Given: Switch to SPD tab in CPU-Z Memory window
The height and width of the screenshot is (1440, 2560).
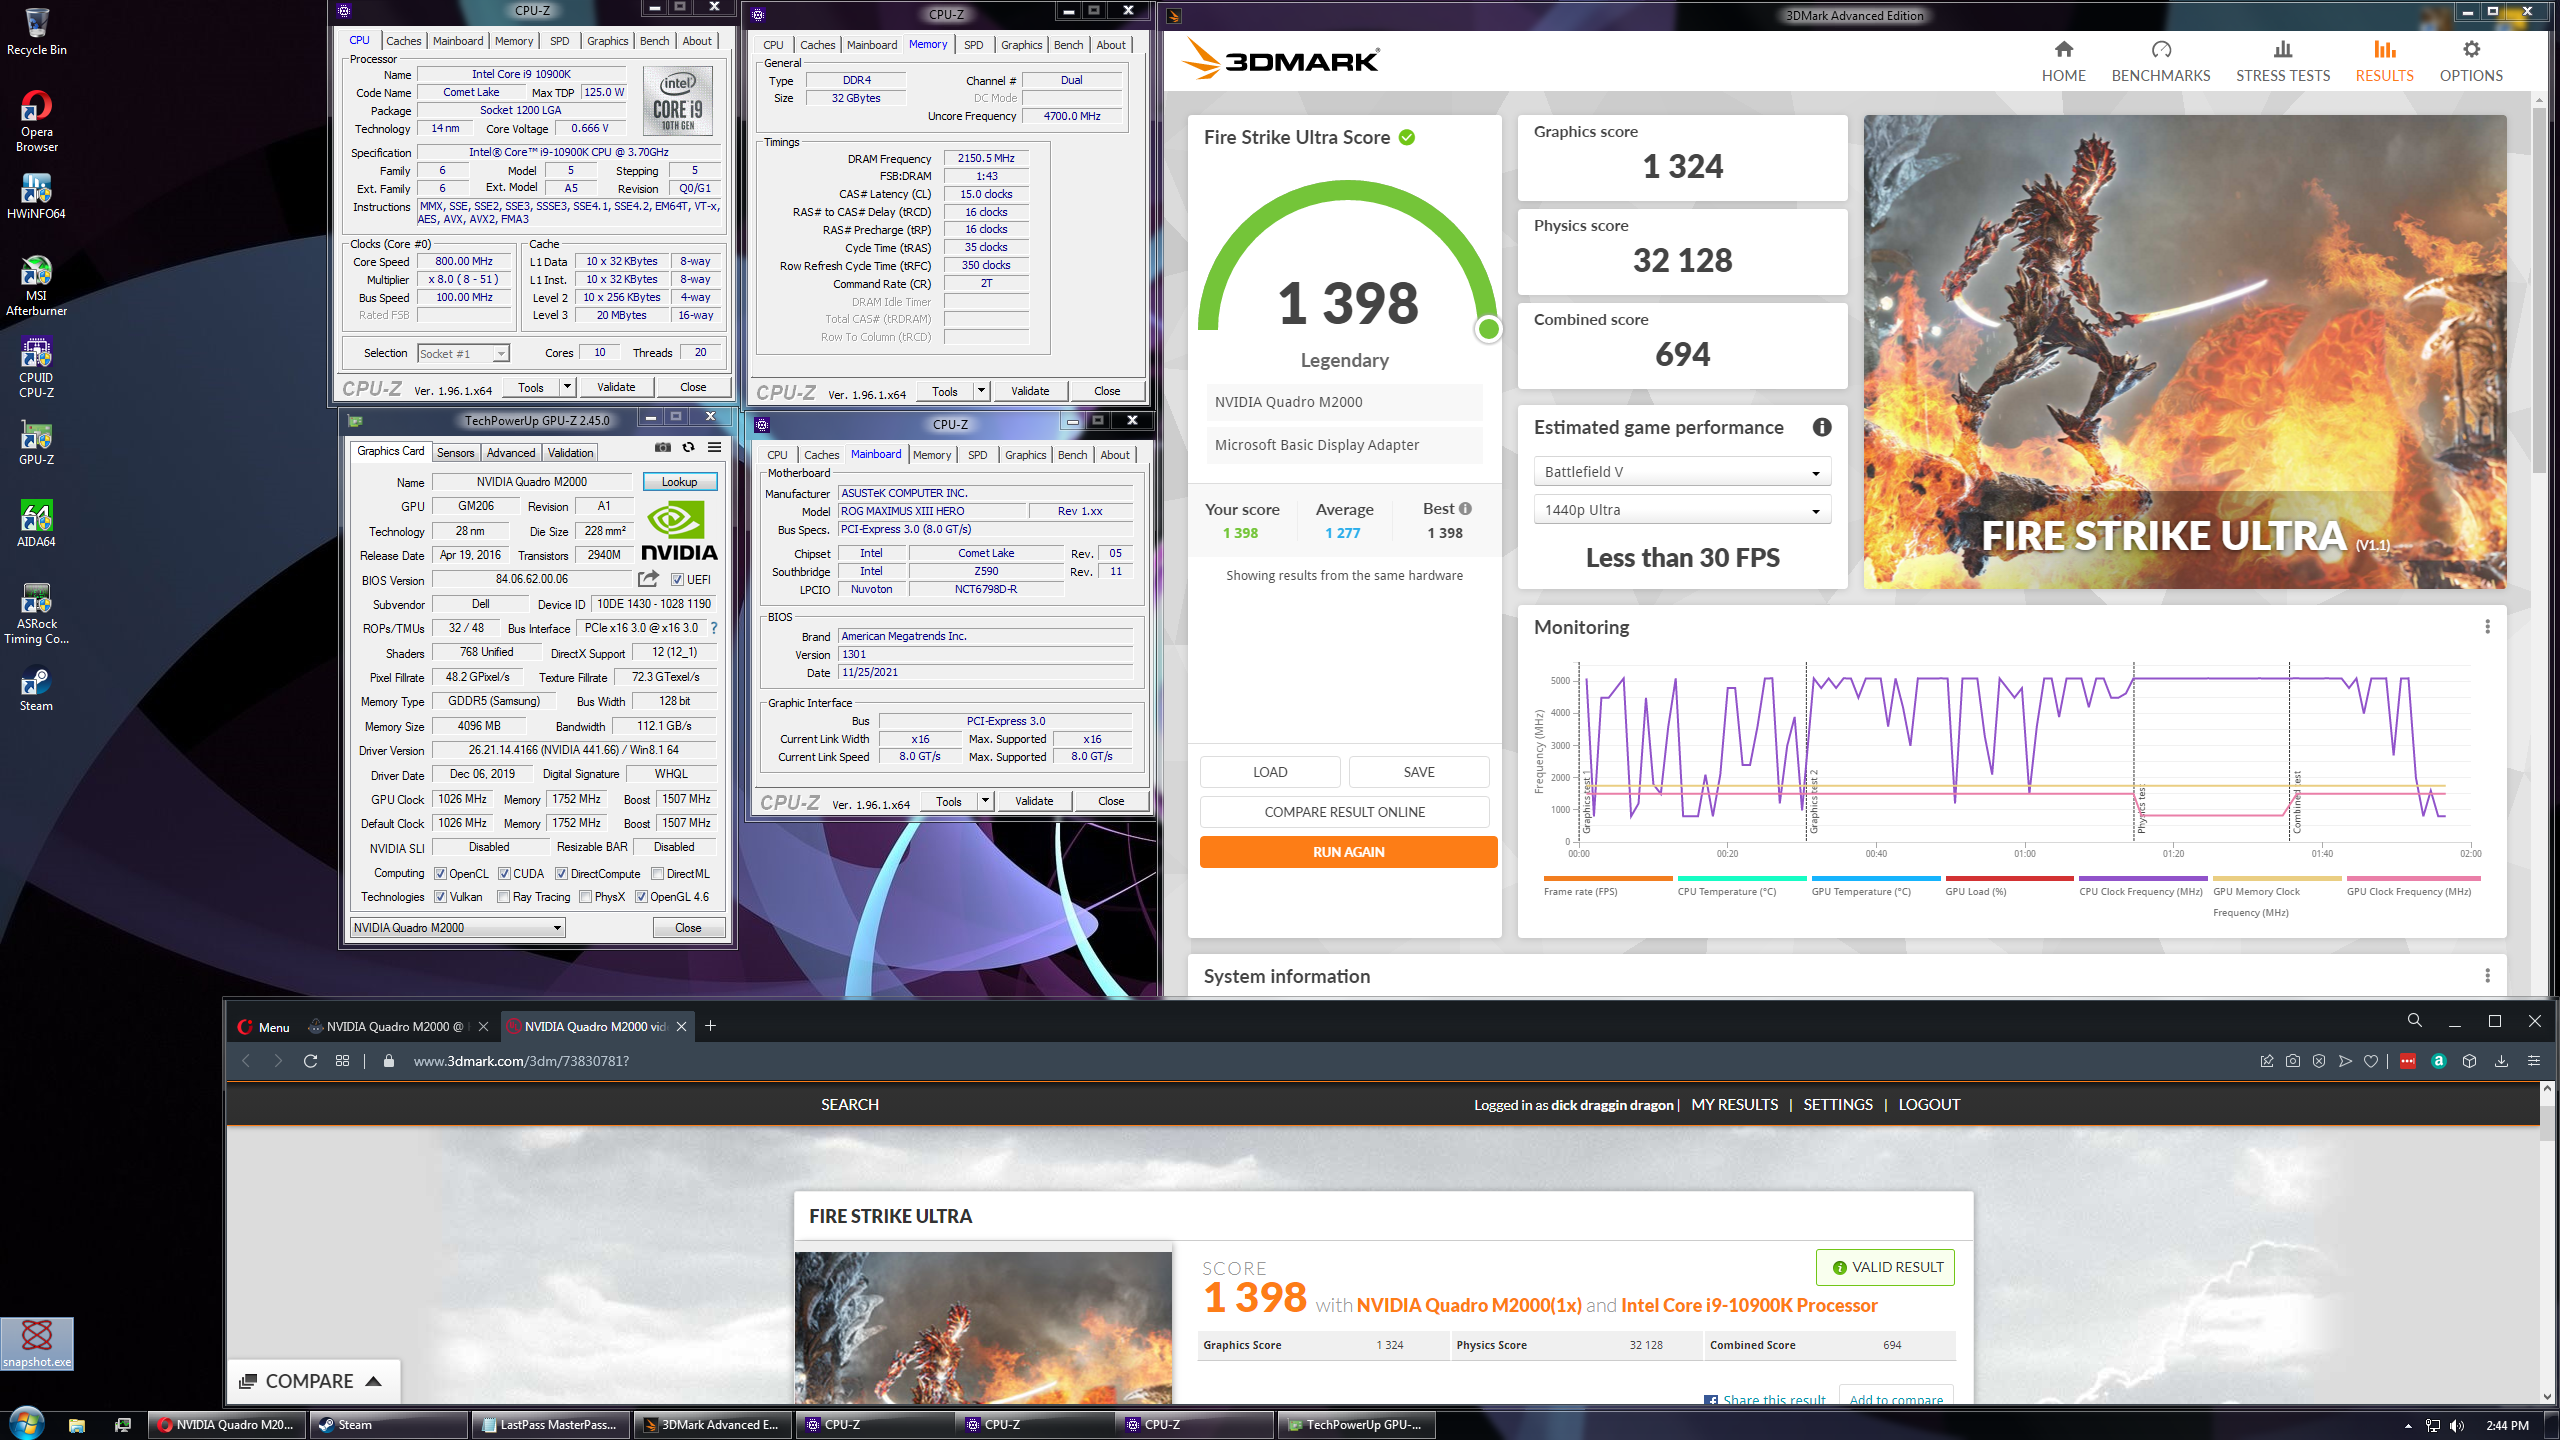Looking at the screenshot, I should pyautogui.click(x=973, y=45).
